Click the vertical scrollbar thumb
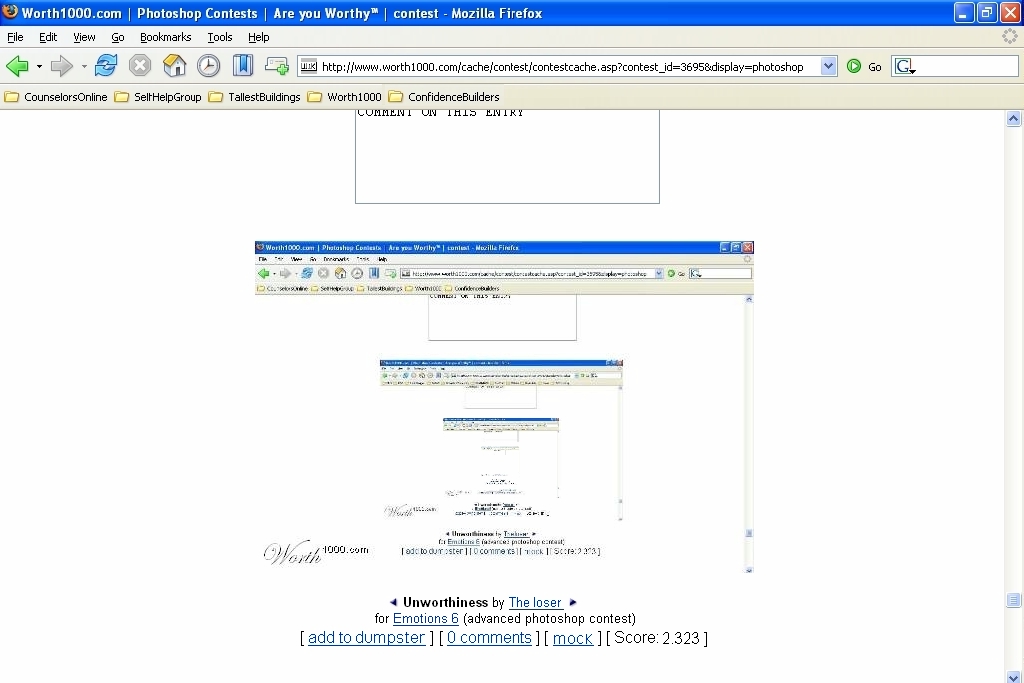The image size is (1024, 683). coord(1013,600)
